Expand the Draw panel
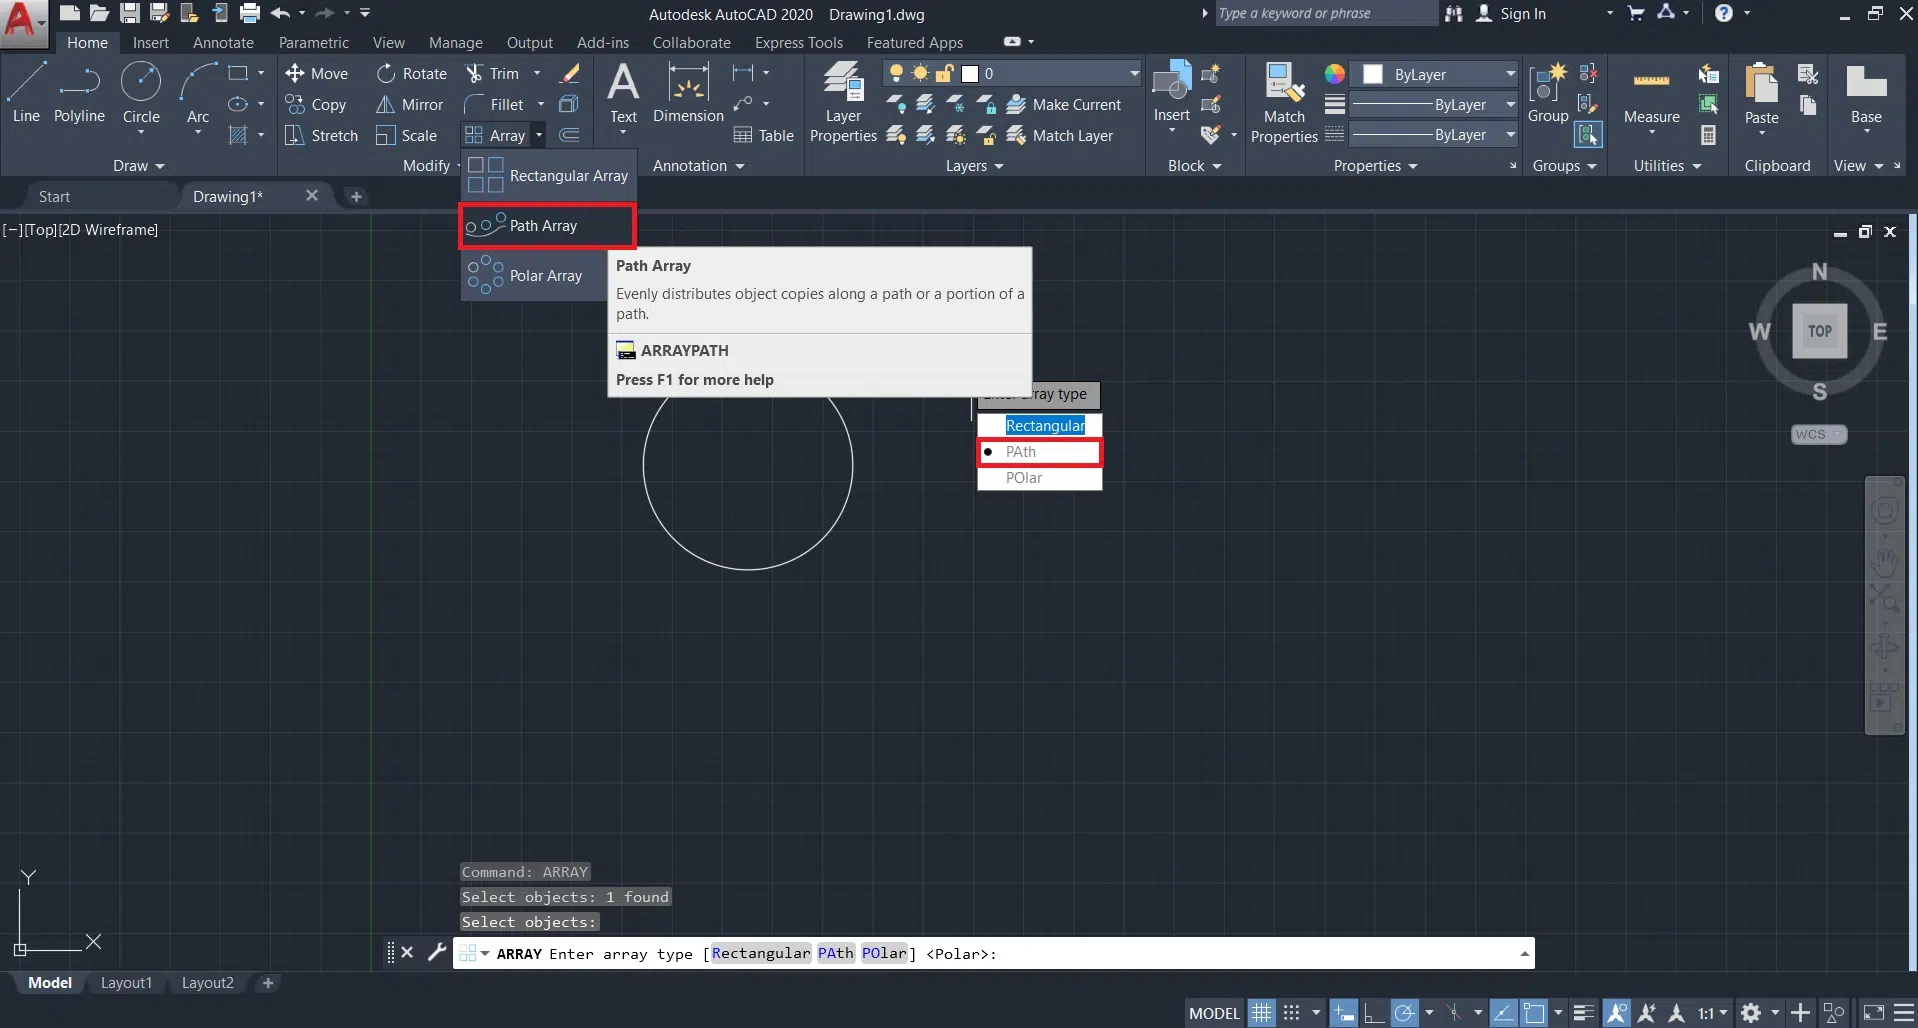The height and width of the screenshot is (1028, 1918). (138, 166)
